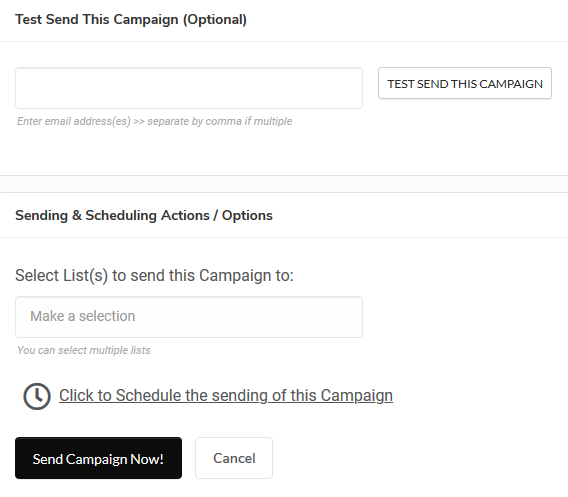Open the 'Make a selection' list dropdown
The width and height of the screenshot is (568, 497).
pos(189,317)
